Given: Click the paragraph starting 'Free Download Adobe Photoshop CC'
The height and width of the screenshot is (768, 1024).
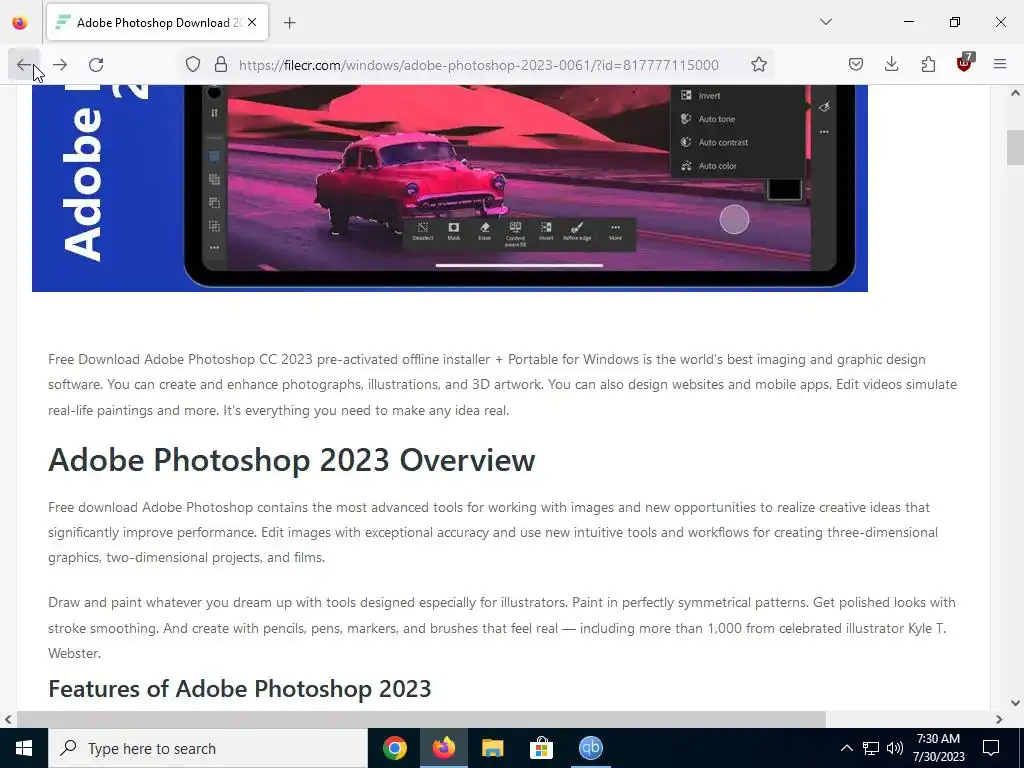Looking at the screenshot, I should [503, 385].
